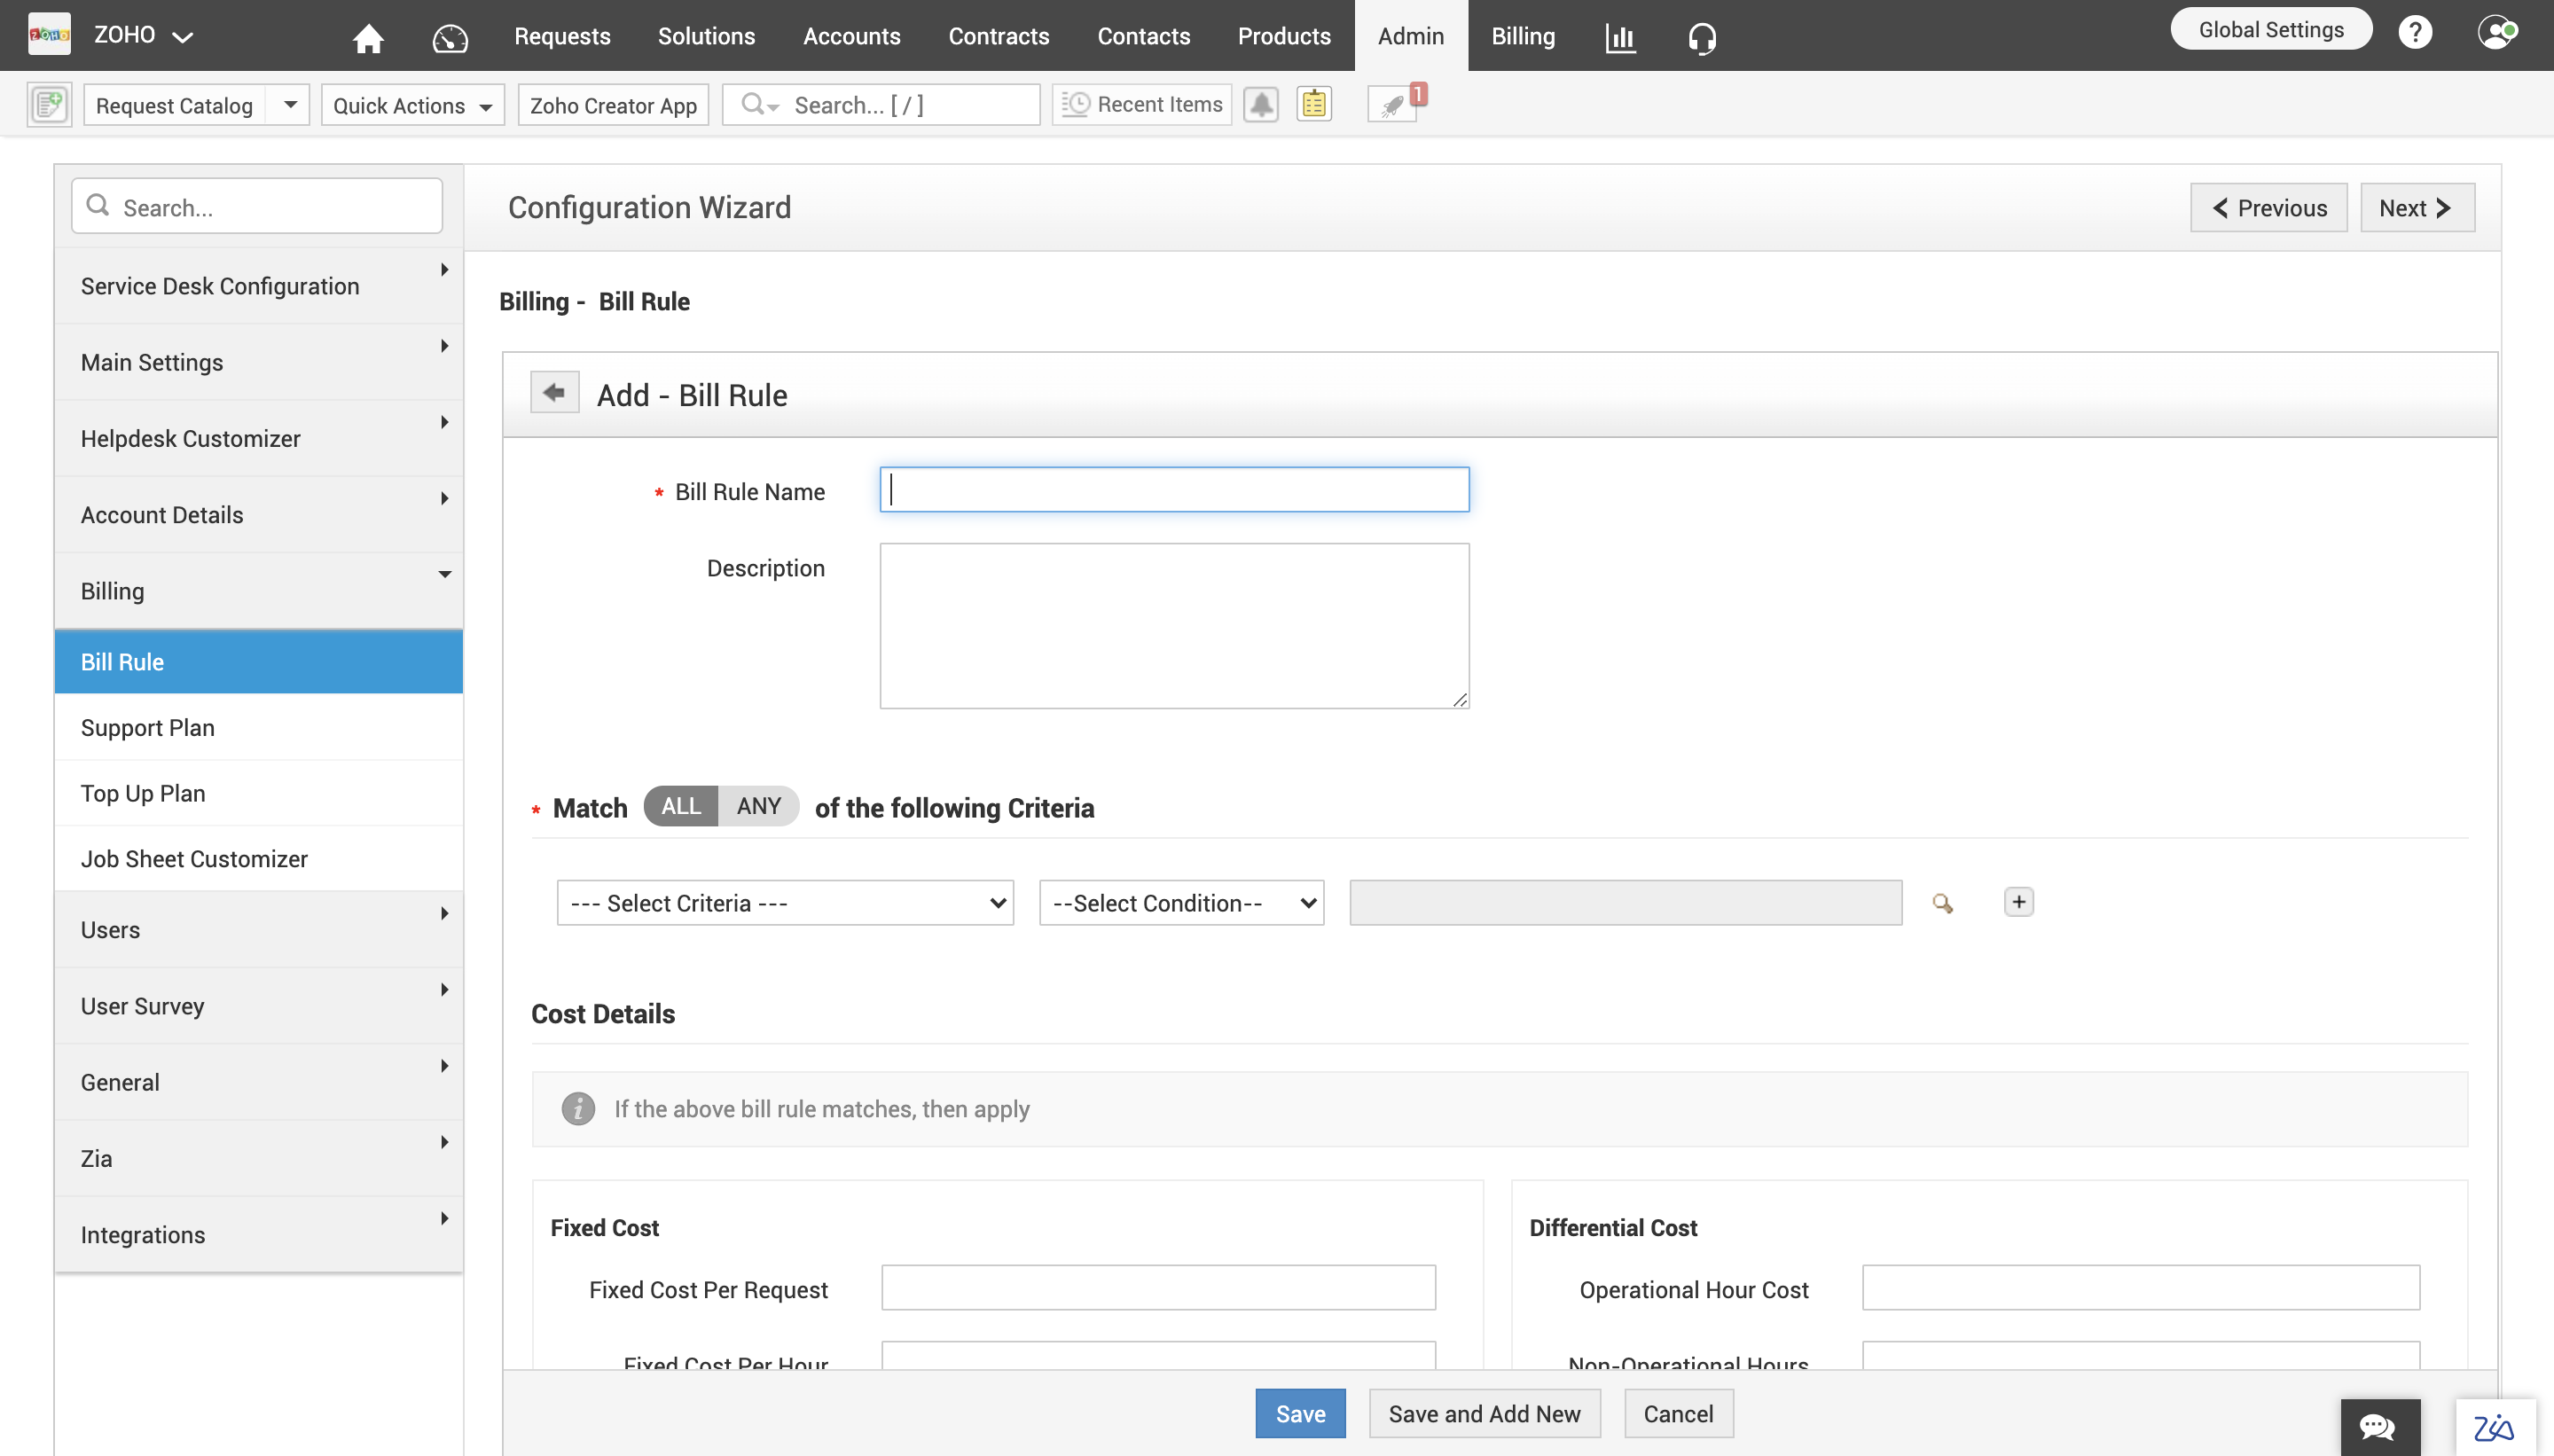2554x1456 pixels.
Task: Toggle match criteria to ANY
Action: coord(758,805)
